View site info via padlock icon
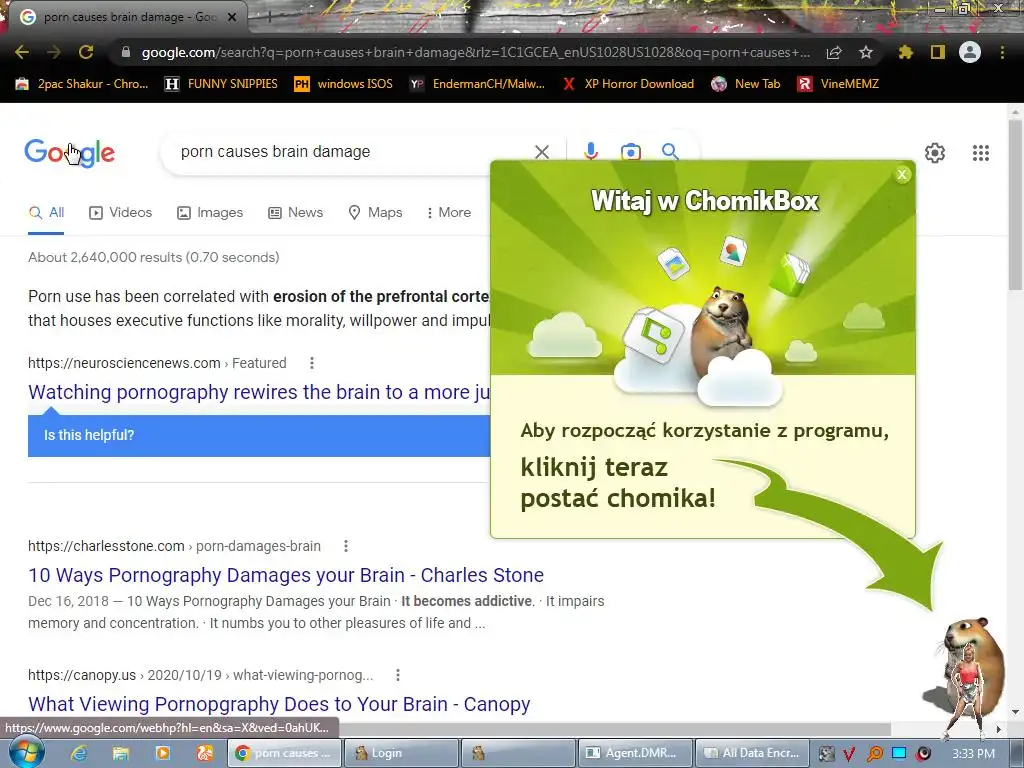Screen dimensions: 1024x768 [126, 52]
